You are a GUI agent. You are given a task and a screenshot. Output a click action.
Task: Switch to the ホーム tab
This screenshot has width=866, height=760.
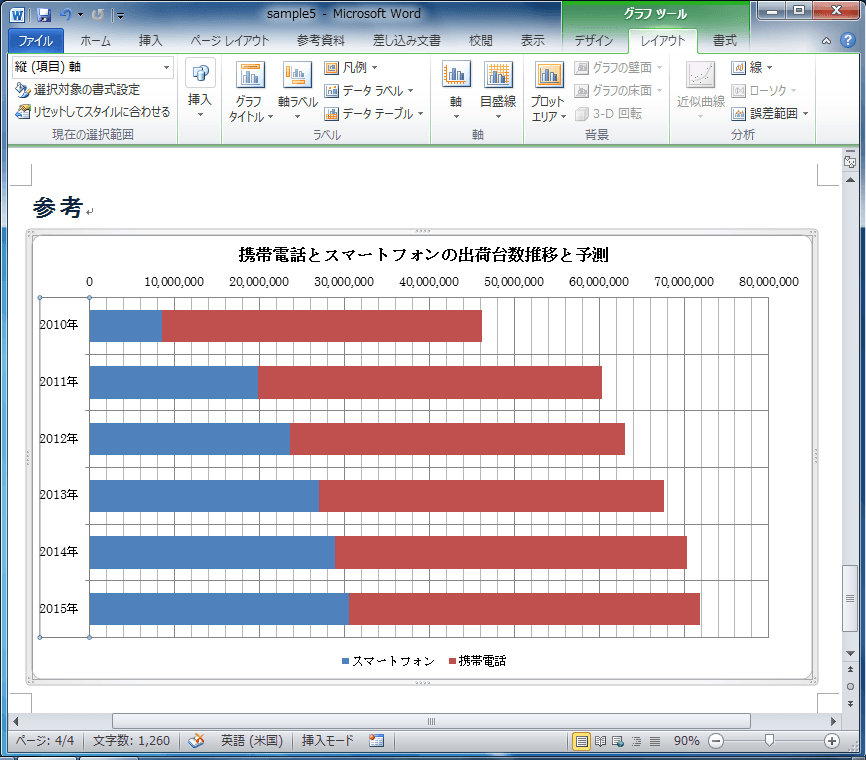click(96, 40)
